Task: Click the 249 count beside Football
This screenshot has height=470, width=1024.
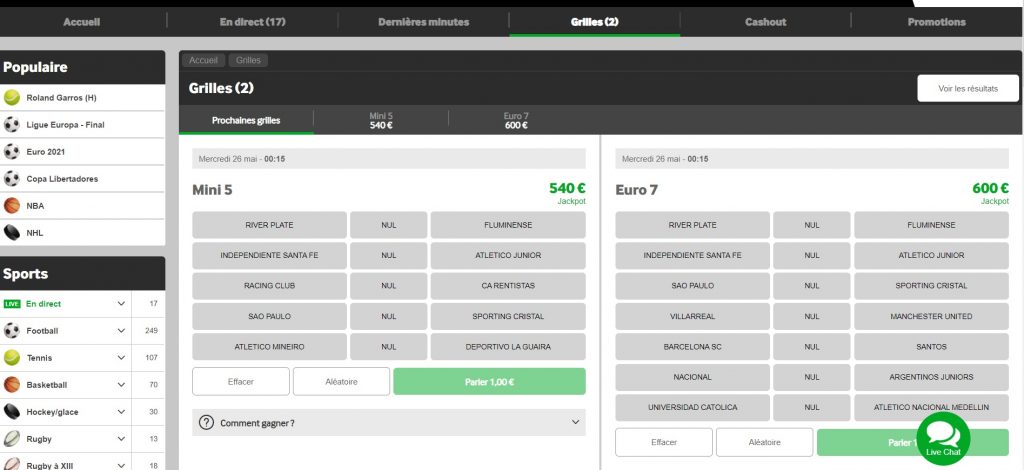Action: [152, 331]
